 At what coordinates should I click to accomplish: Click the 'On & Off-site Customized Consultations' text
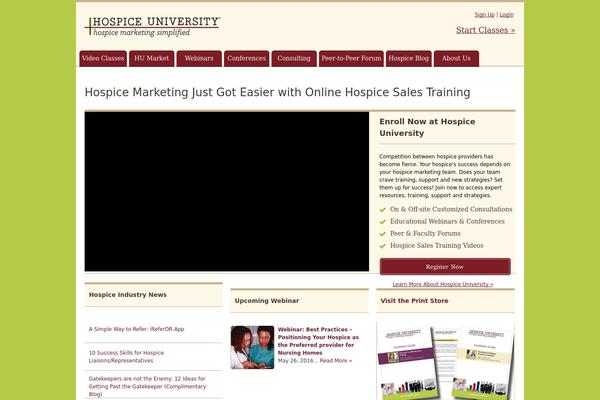tap(451, 209)
